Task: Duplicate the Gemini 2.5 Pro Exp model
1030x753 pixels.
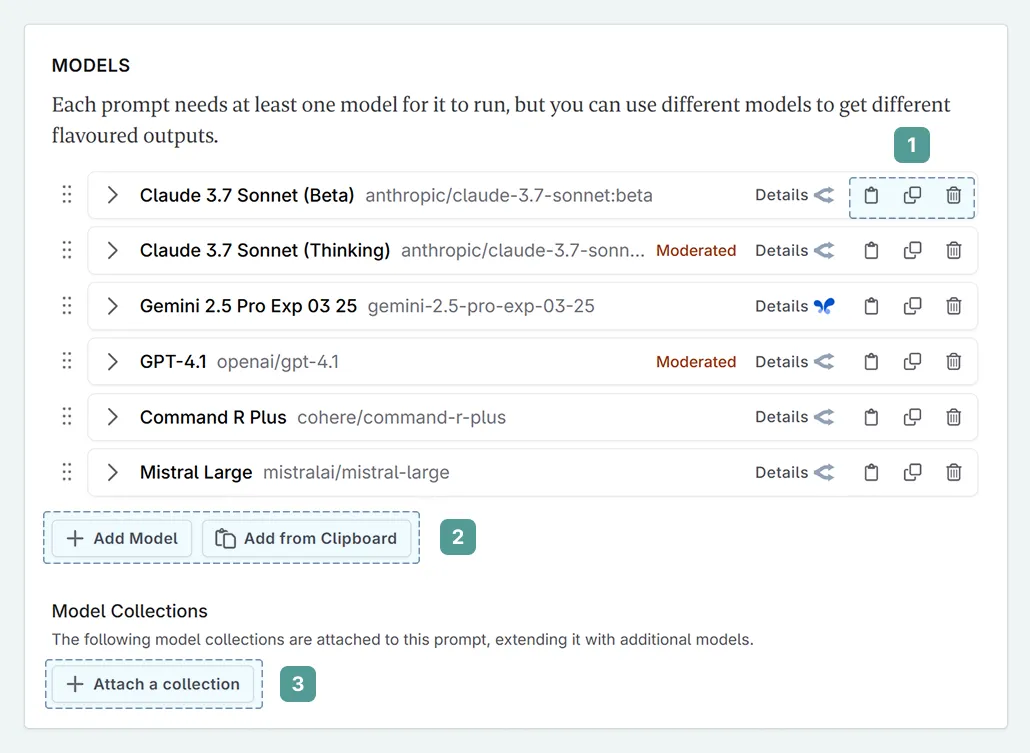Action: click(x=912, y=307)
